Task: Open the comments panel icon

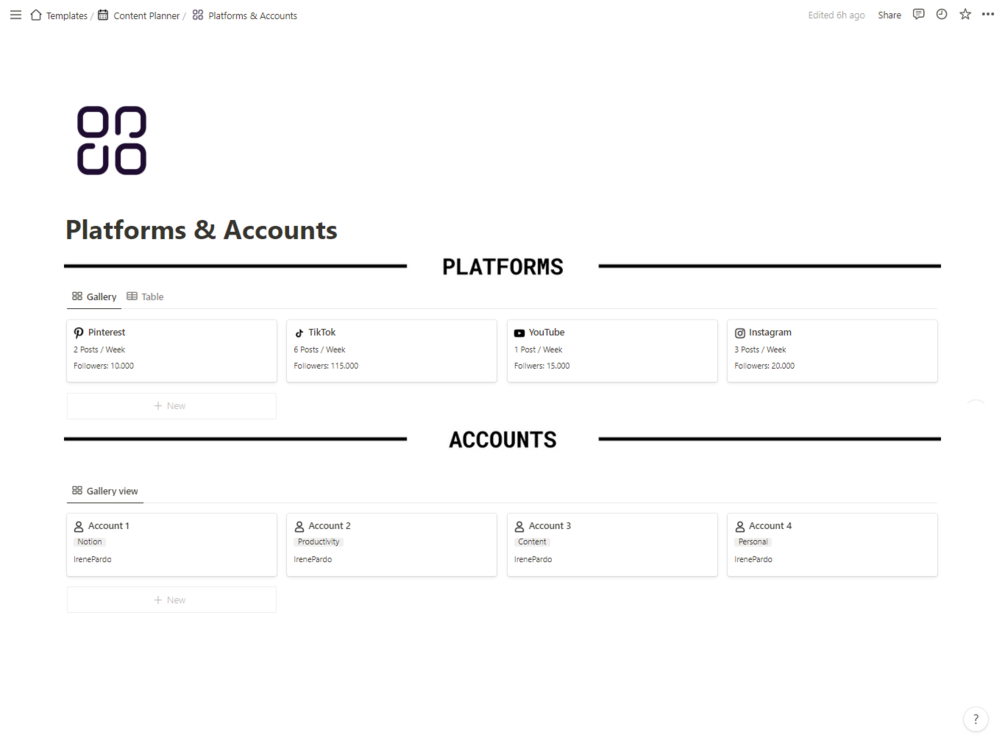Action: (918, 15)
